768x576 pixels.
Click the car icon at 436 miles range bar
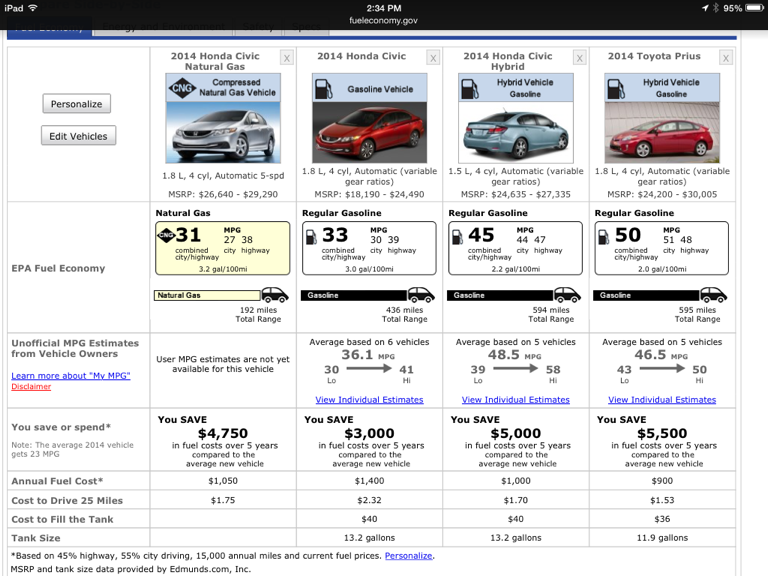(x=421, y=295)
